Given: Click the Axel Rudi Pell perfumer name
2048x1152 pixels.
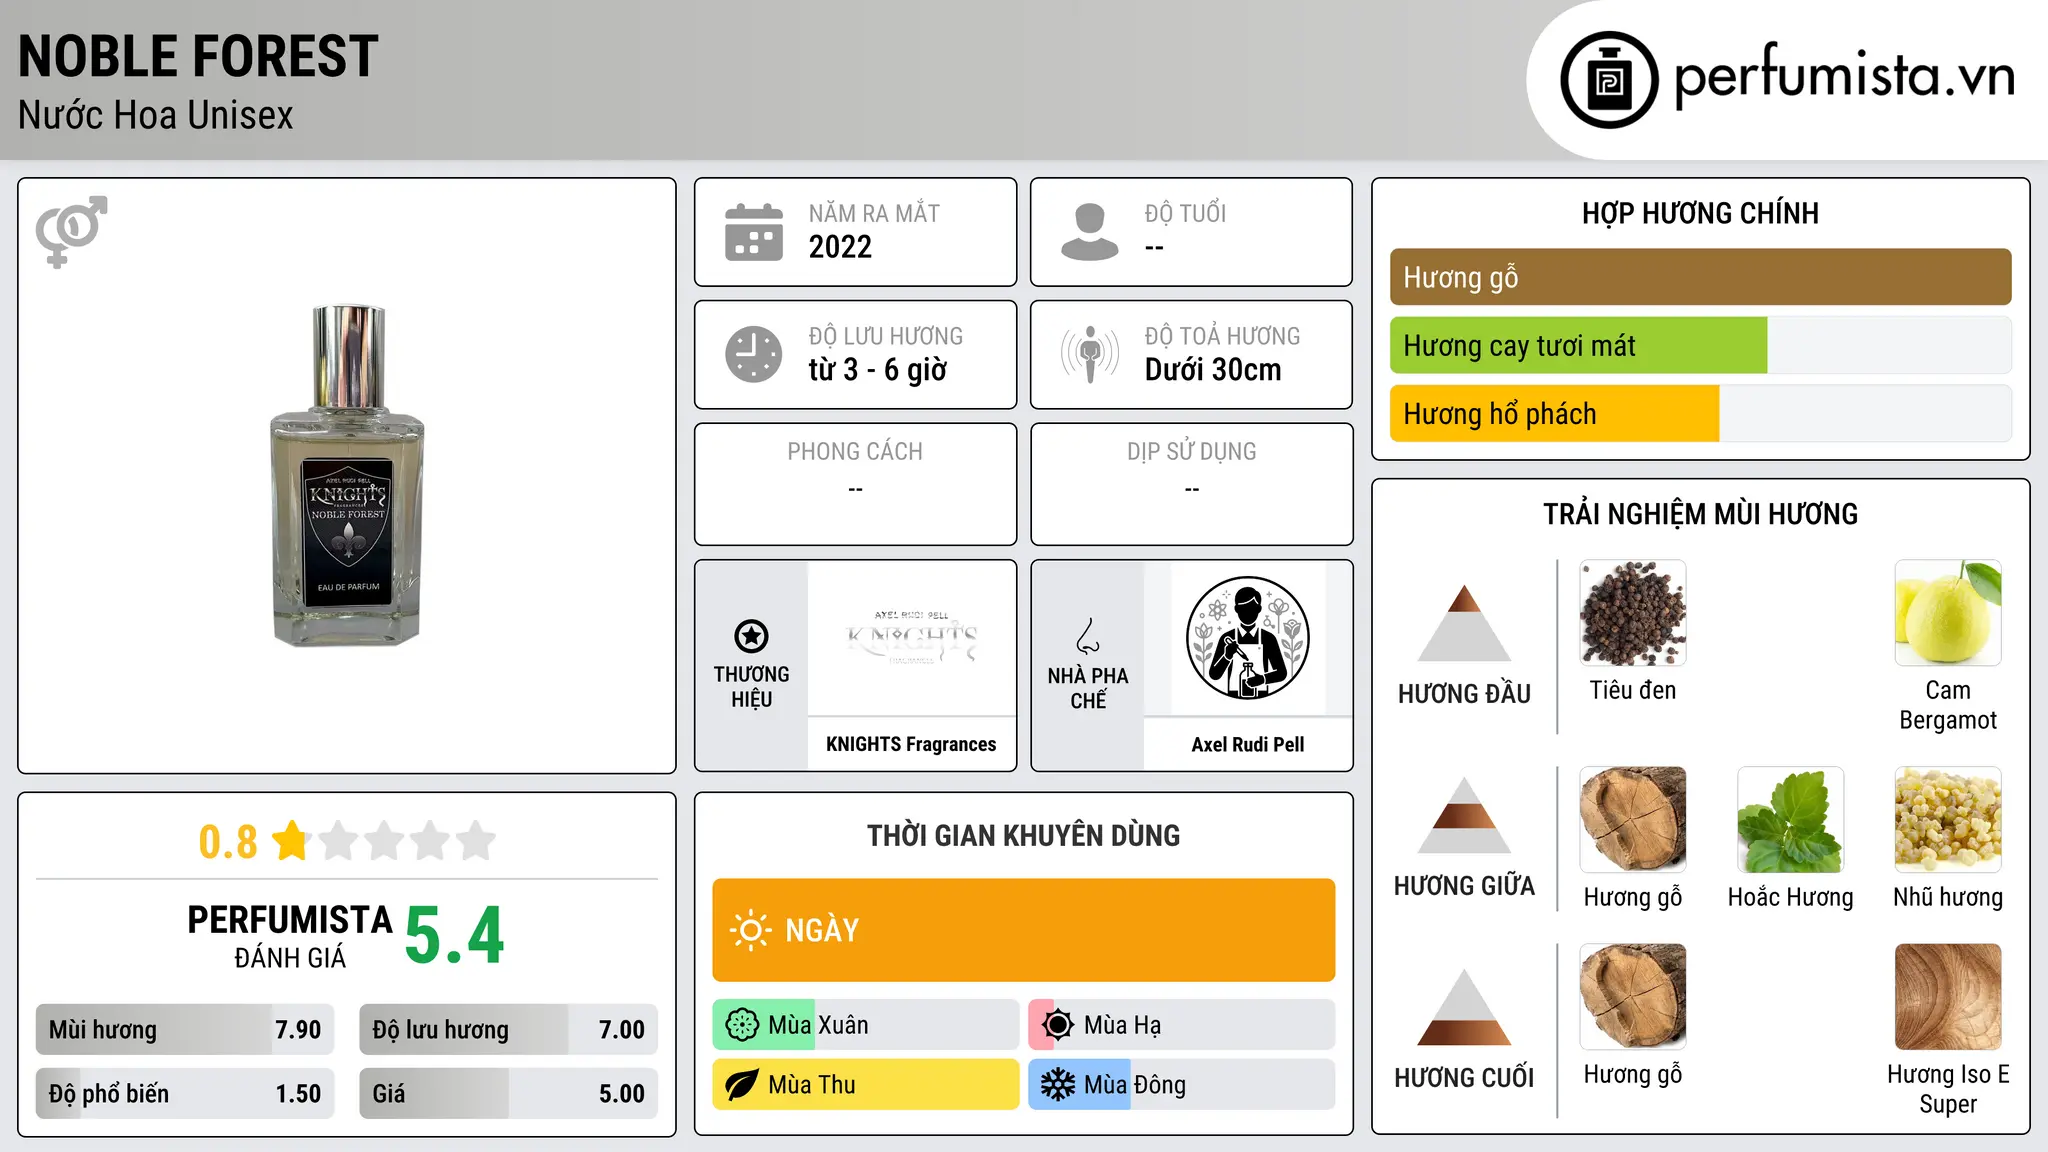Looking at the screenshot, I should (1248, 744).
